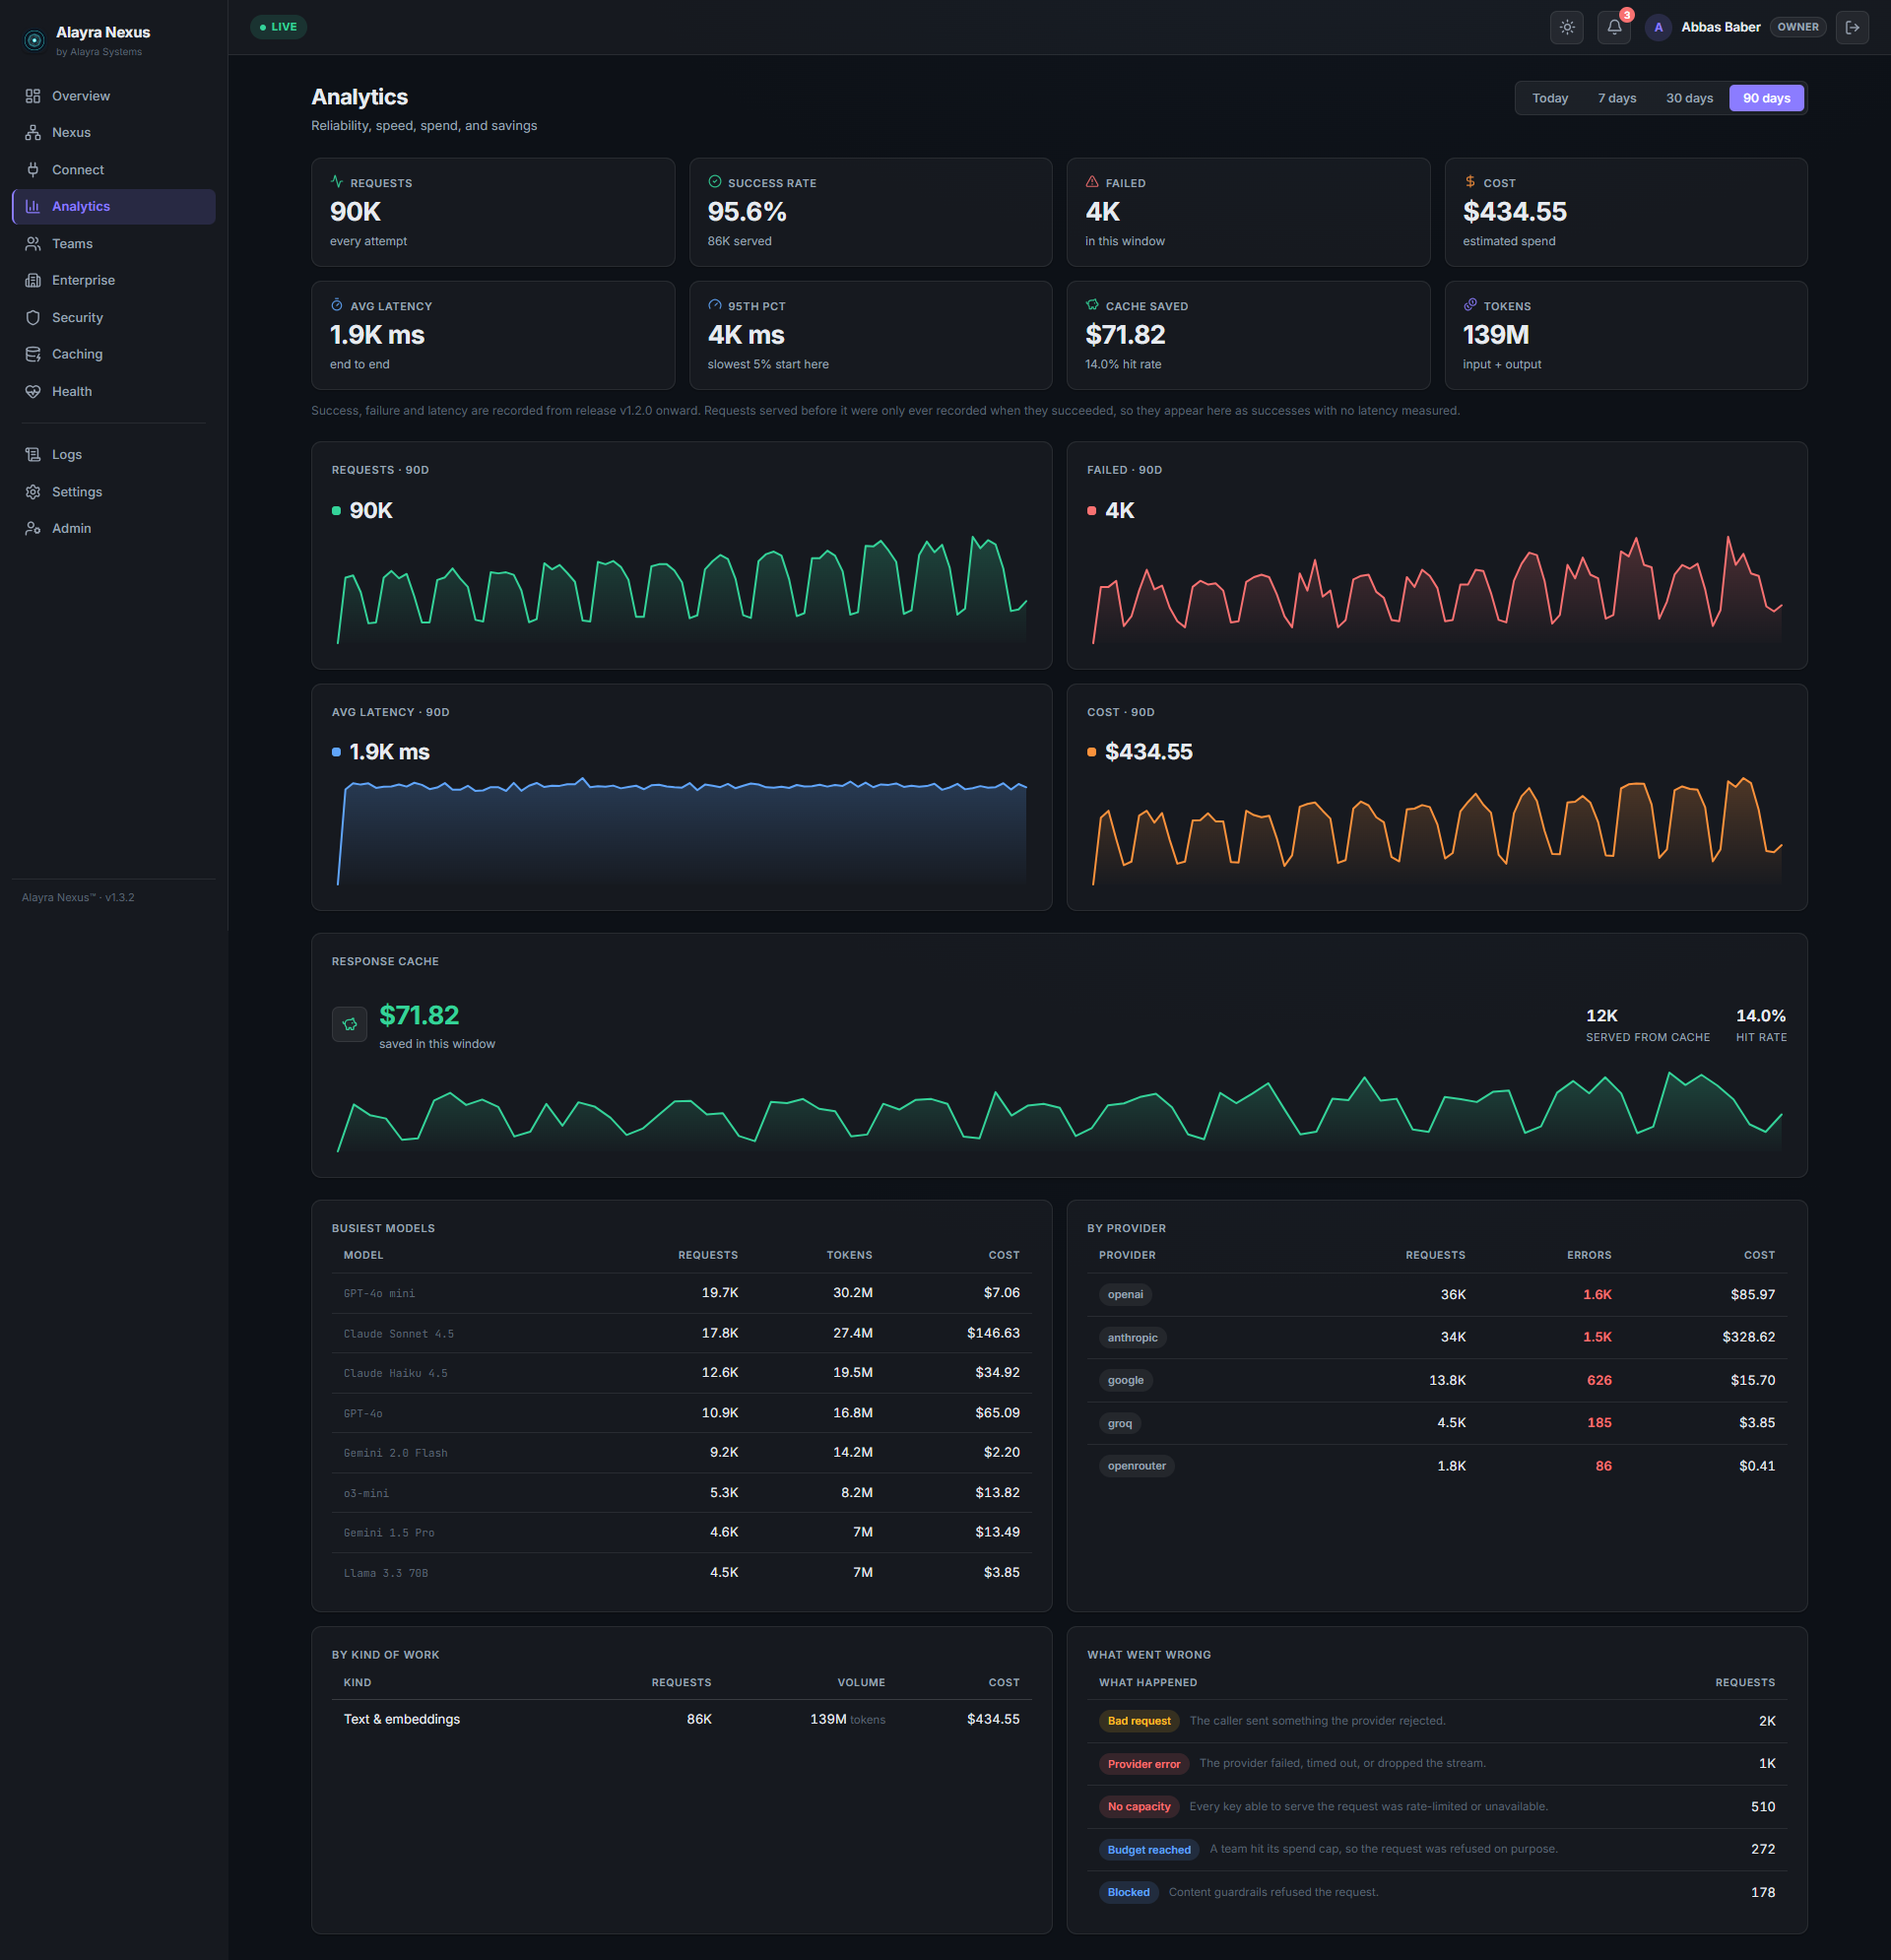This screenshot has height=1960, width=1891.
Task: Click the Provider error tag
Action: coord(1144,1764)
